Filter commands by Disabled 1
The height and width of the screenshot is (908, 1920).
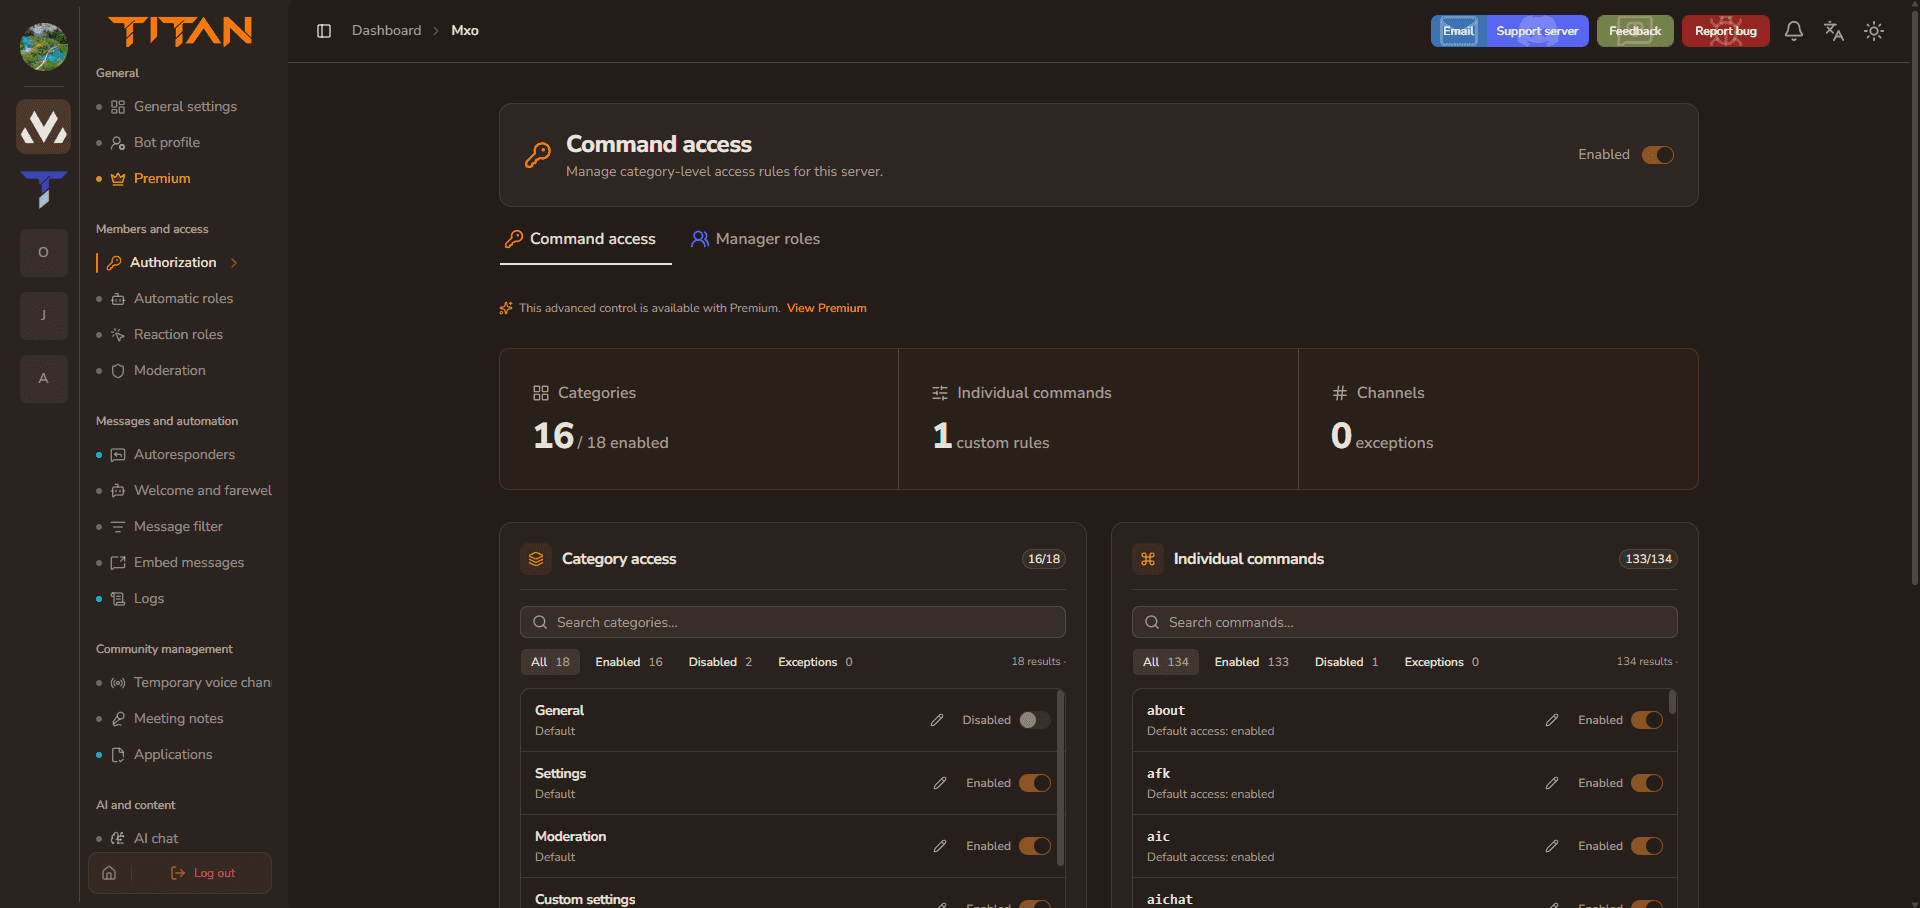[x=1346, y=662]
